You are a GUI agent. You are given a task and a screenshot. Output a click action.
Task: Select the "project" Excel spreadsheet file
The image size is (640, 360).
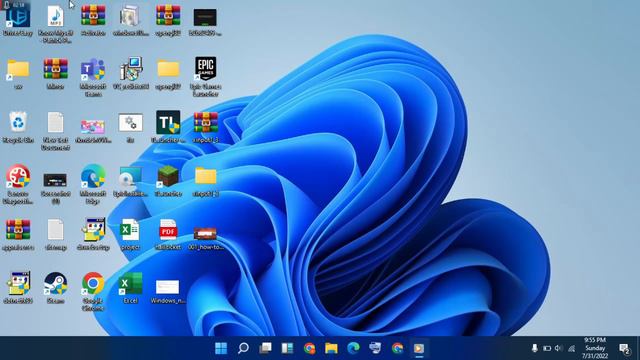click(x=130, y=234)
